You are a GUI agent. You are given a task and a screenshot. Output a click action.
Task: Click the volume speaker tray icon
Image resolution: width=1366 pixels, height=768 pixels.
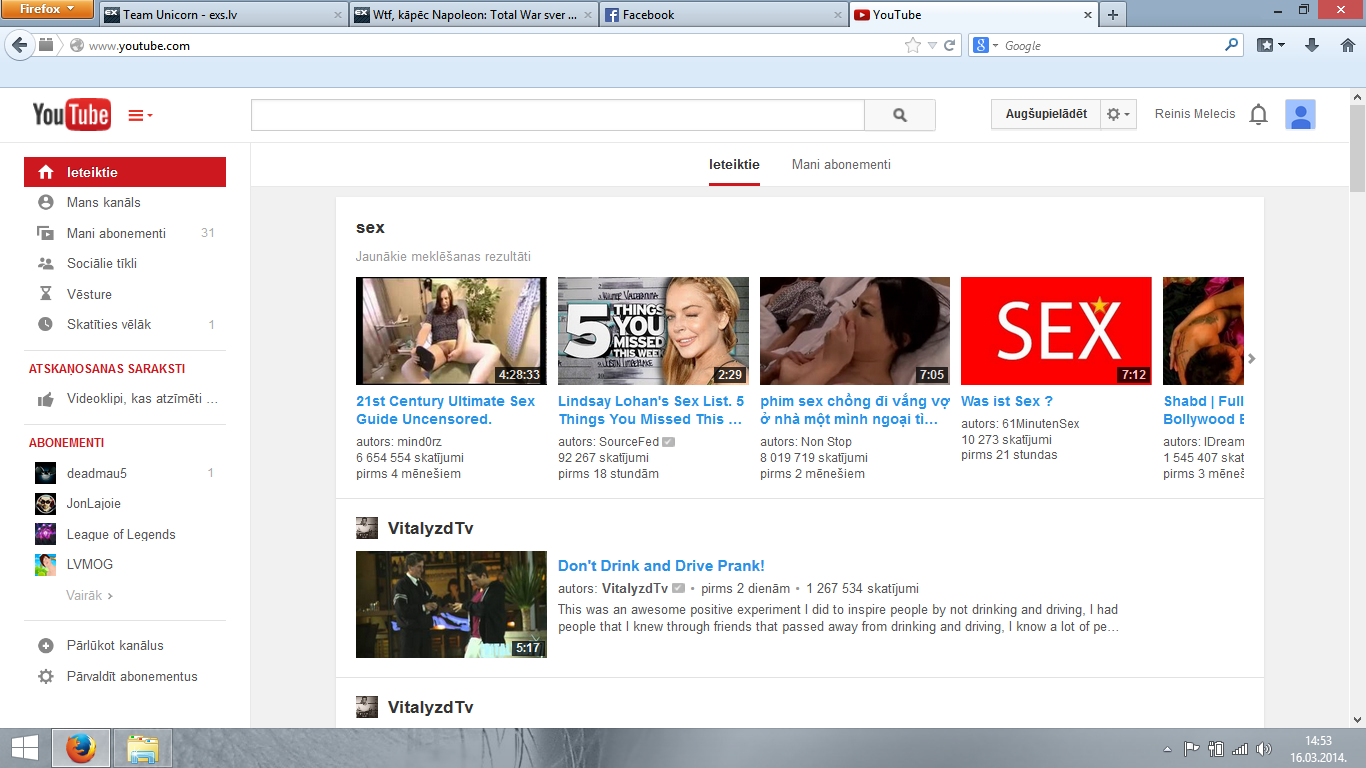pyautogui.click(x=1264, y=748)
